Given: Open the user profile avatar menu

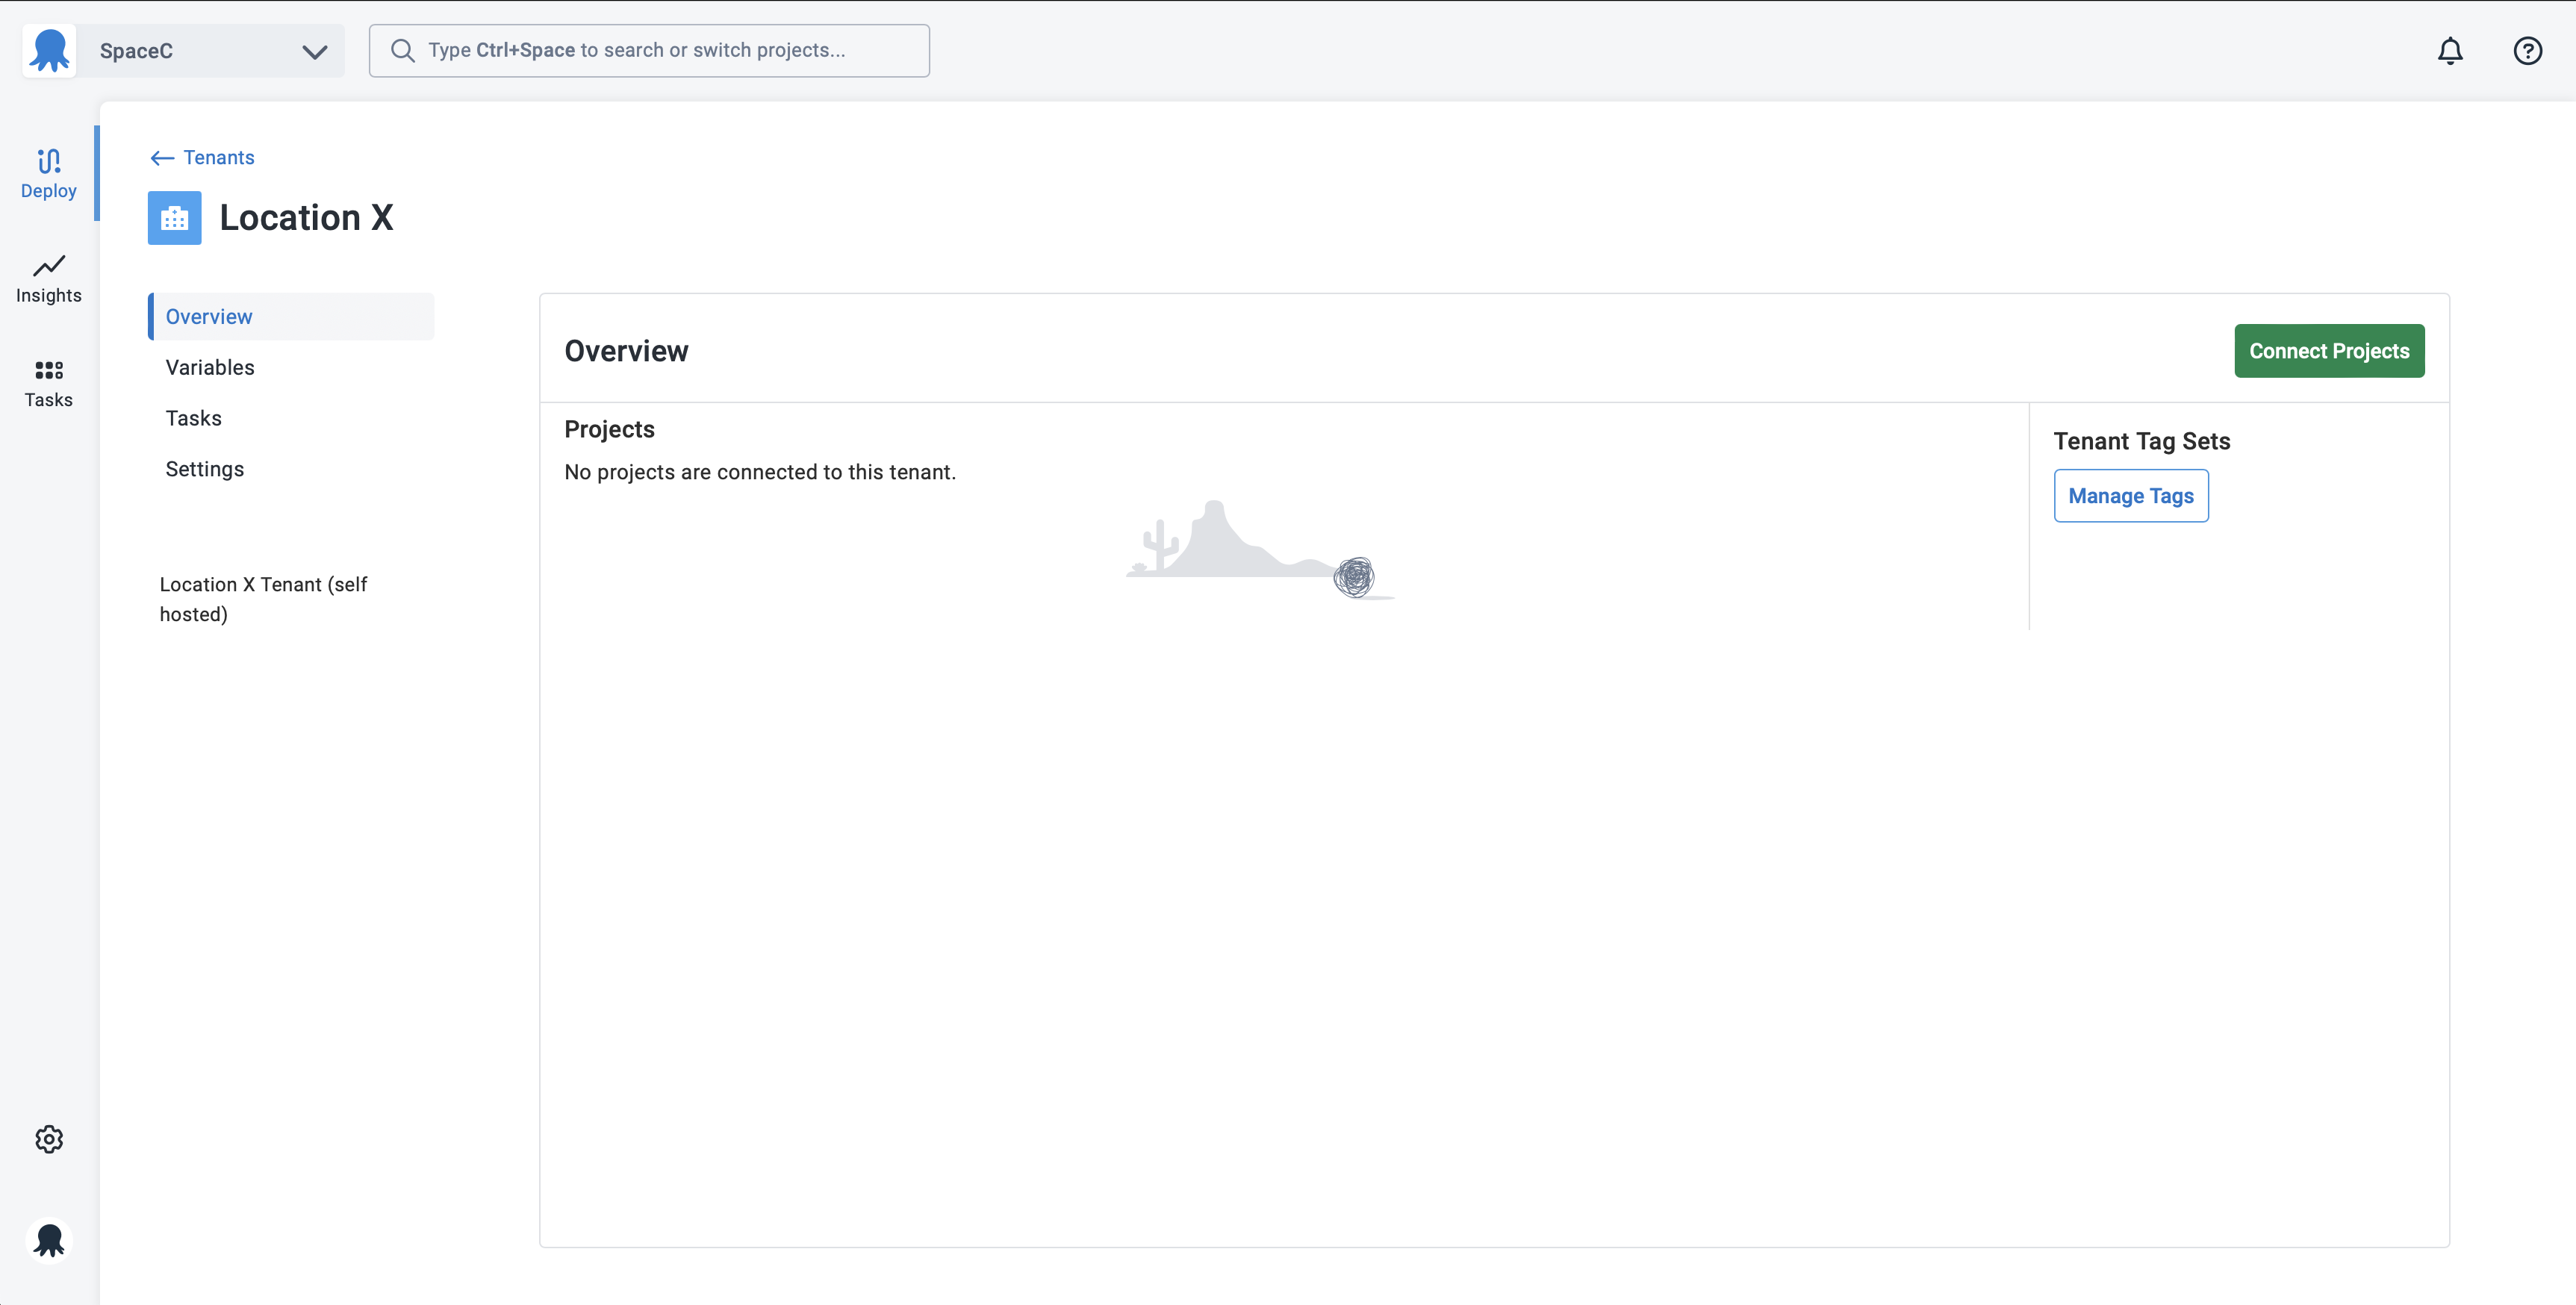Looking at the screenshot, I should point(49,1240).
